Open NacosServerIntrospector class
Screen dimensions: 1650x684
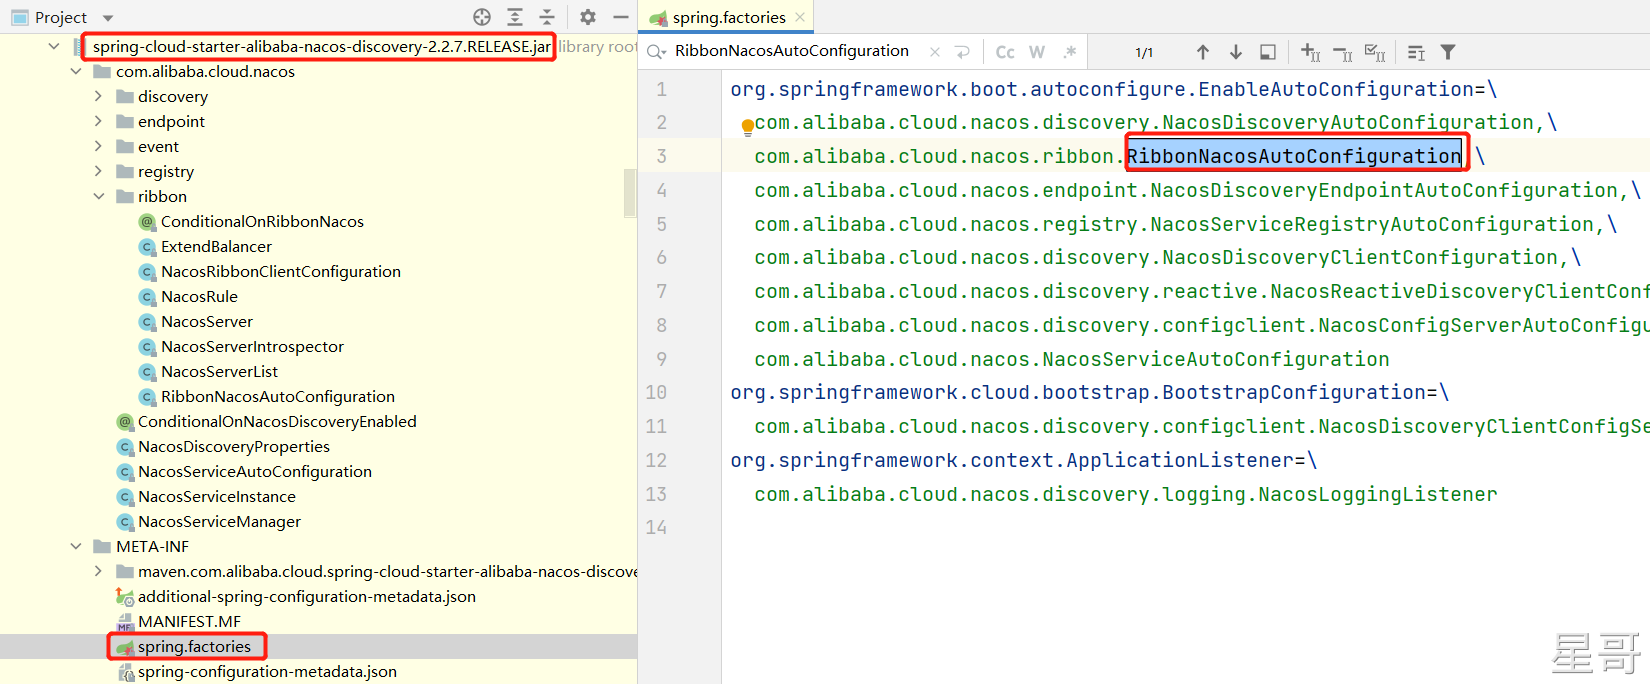(252, 346)
